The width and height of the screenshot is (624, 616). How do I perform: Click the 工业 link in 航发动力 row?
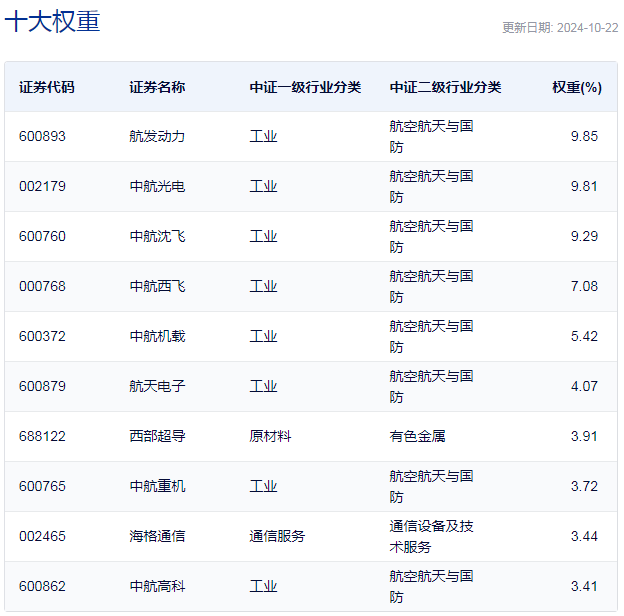coord(263,136)
